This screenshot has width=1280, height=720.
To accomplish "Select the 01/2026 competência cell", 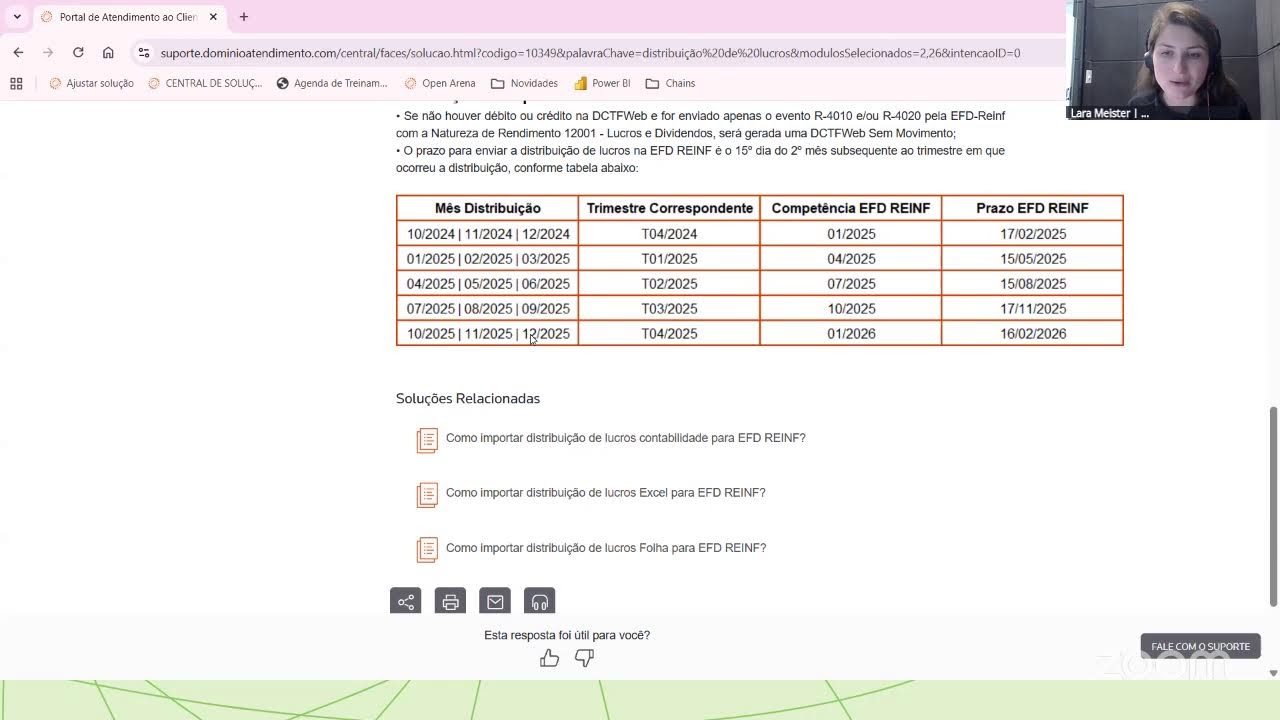I will click(x=851, y=334).
